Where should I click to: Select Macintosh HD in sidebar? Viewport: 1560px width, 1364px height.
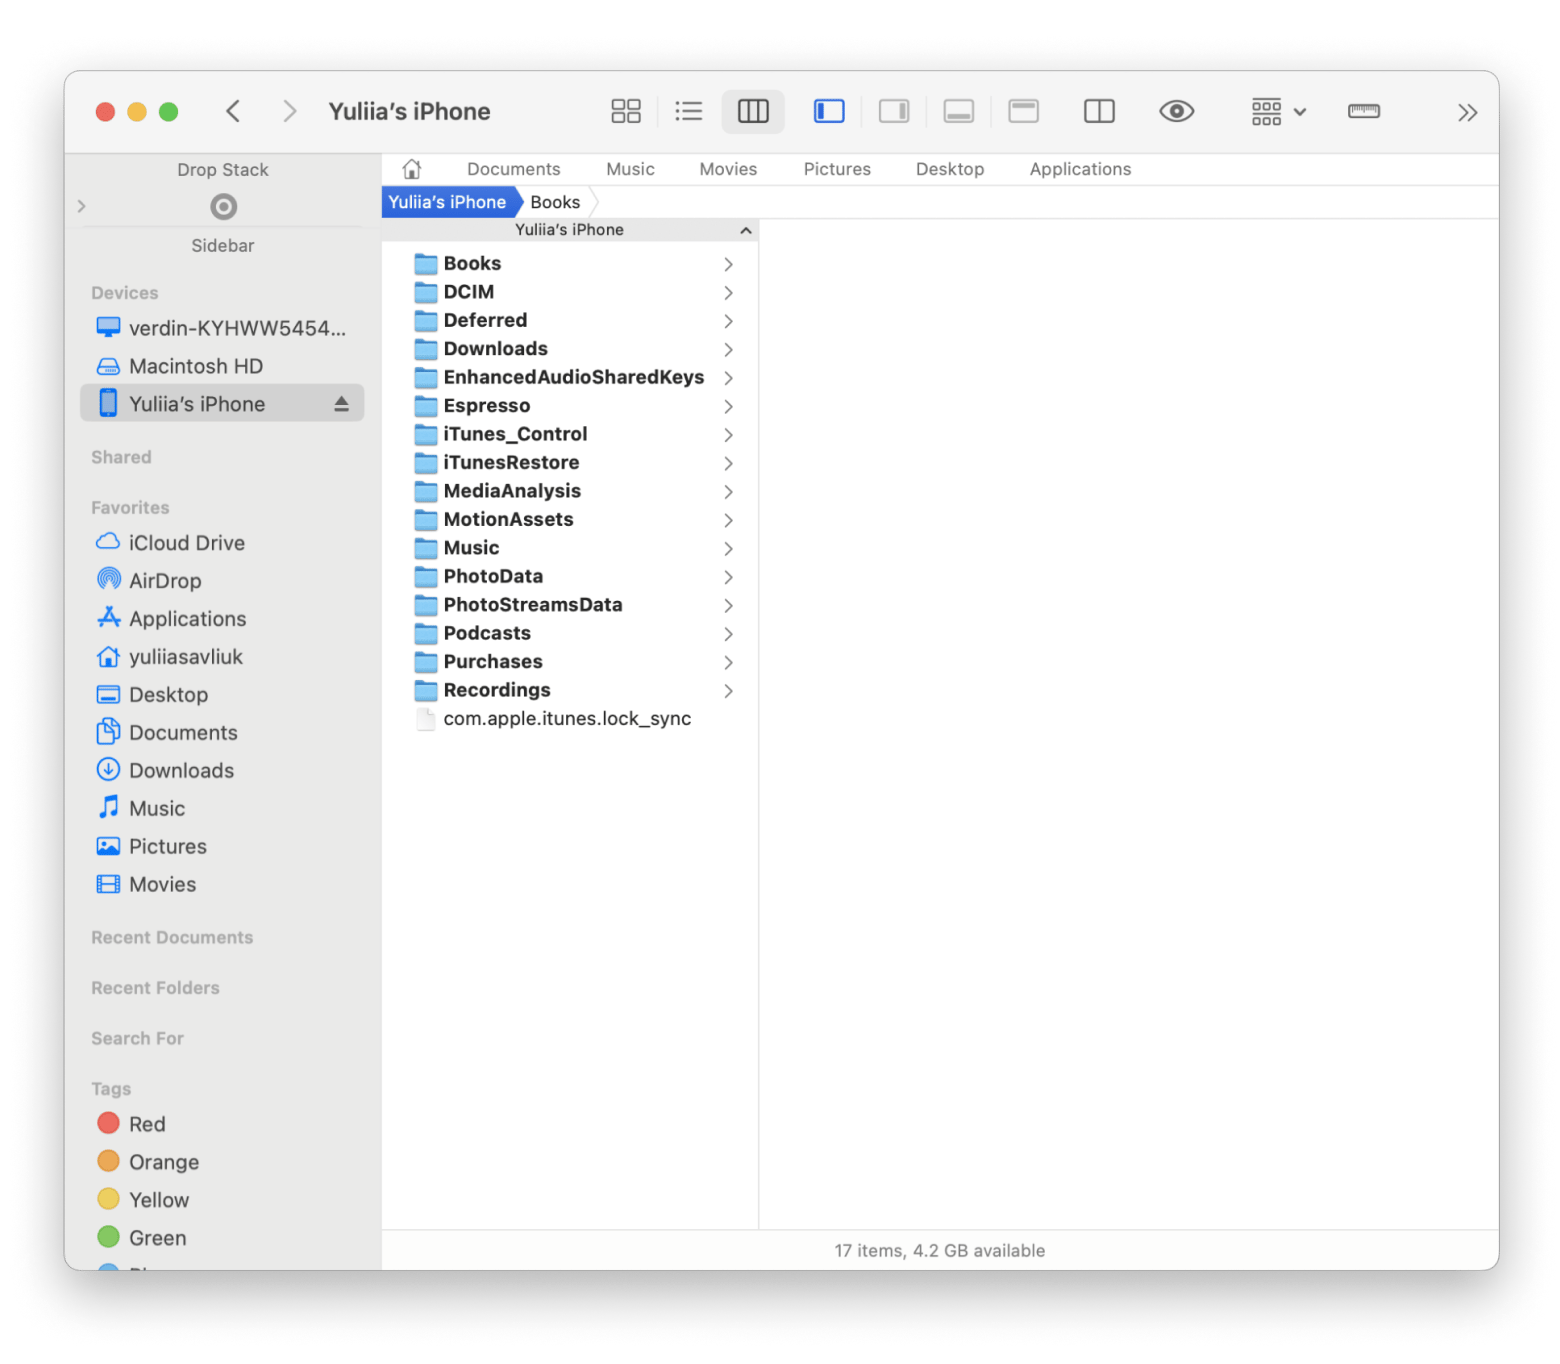pos(222,366)
